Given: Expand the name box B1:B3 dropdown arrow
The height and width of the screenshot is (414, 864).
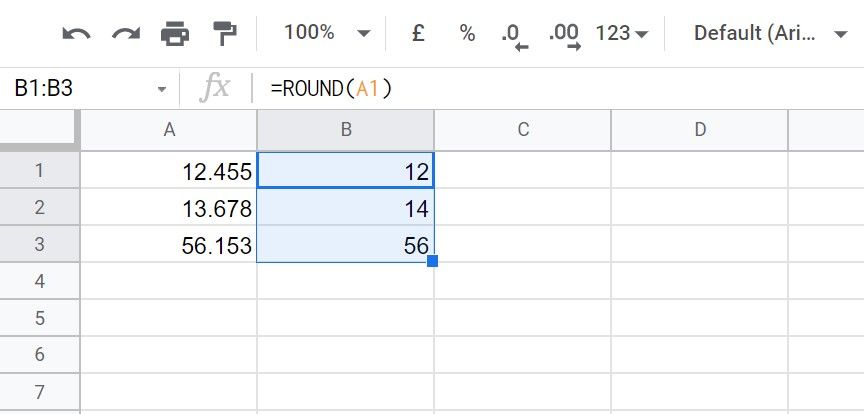Looking at the screenshot, I should coord(162,89).
